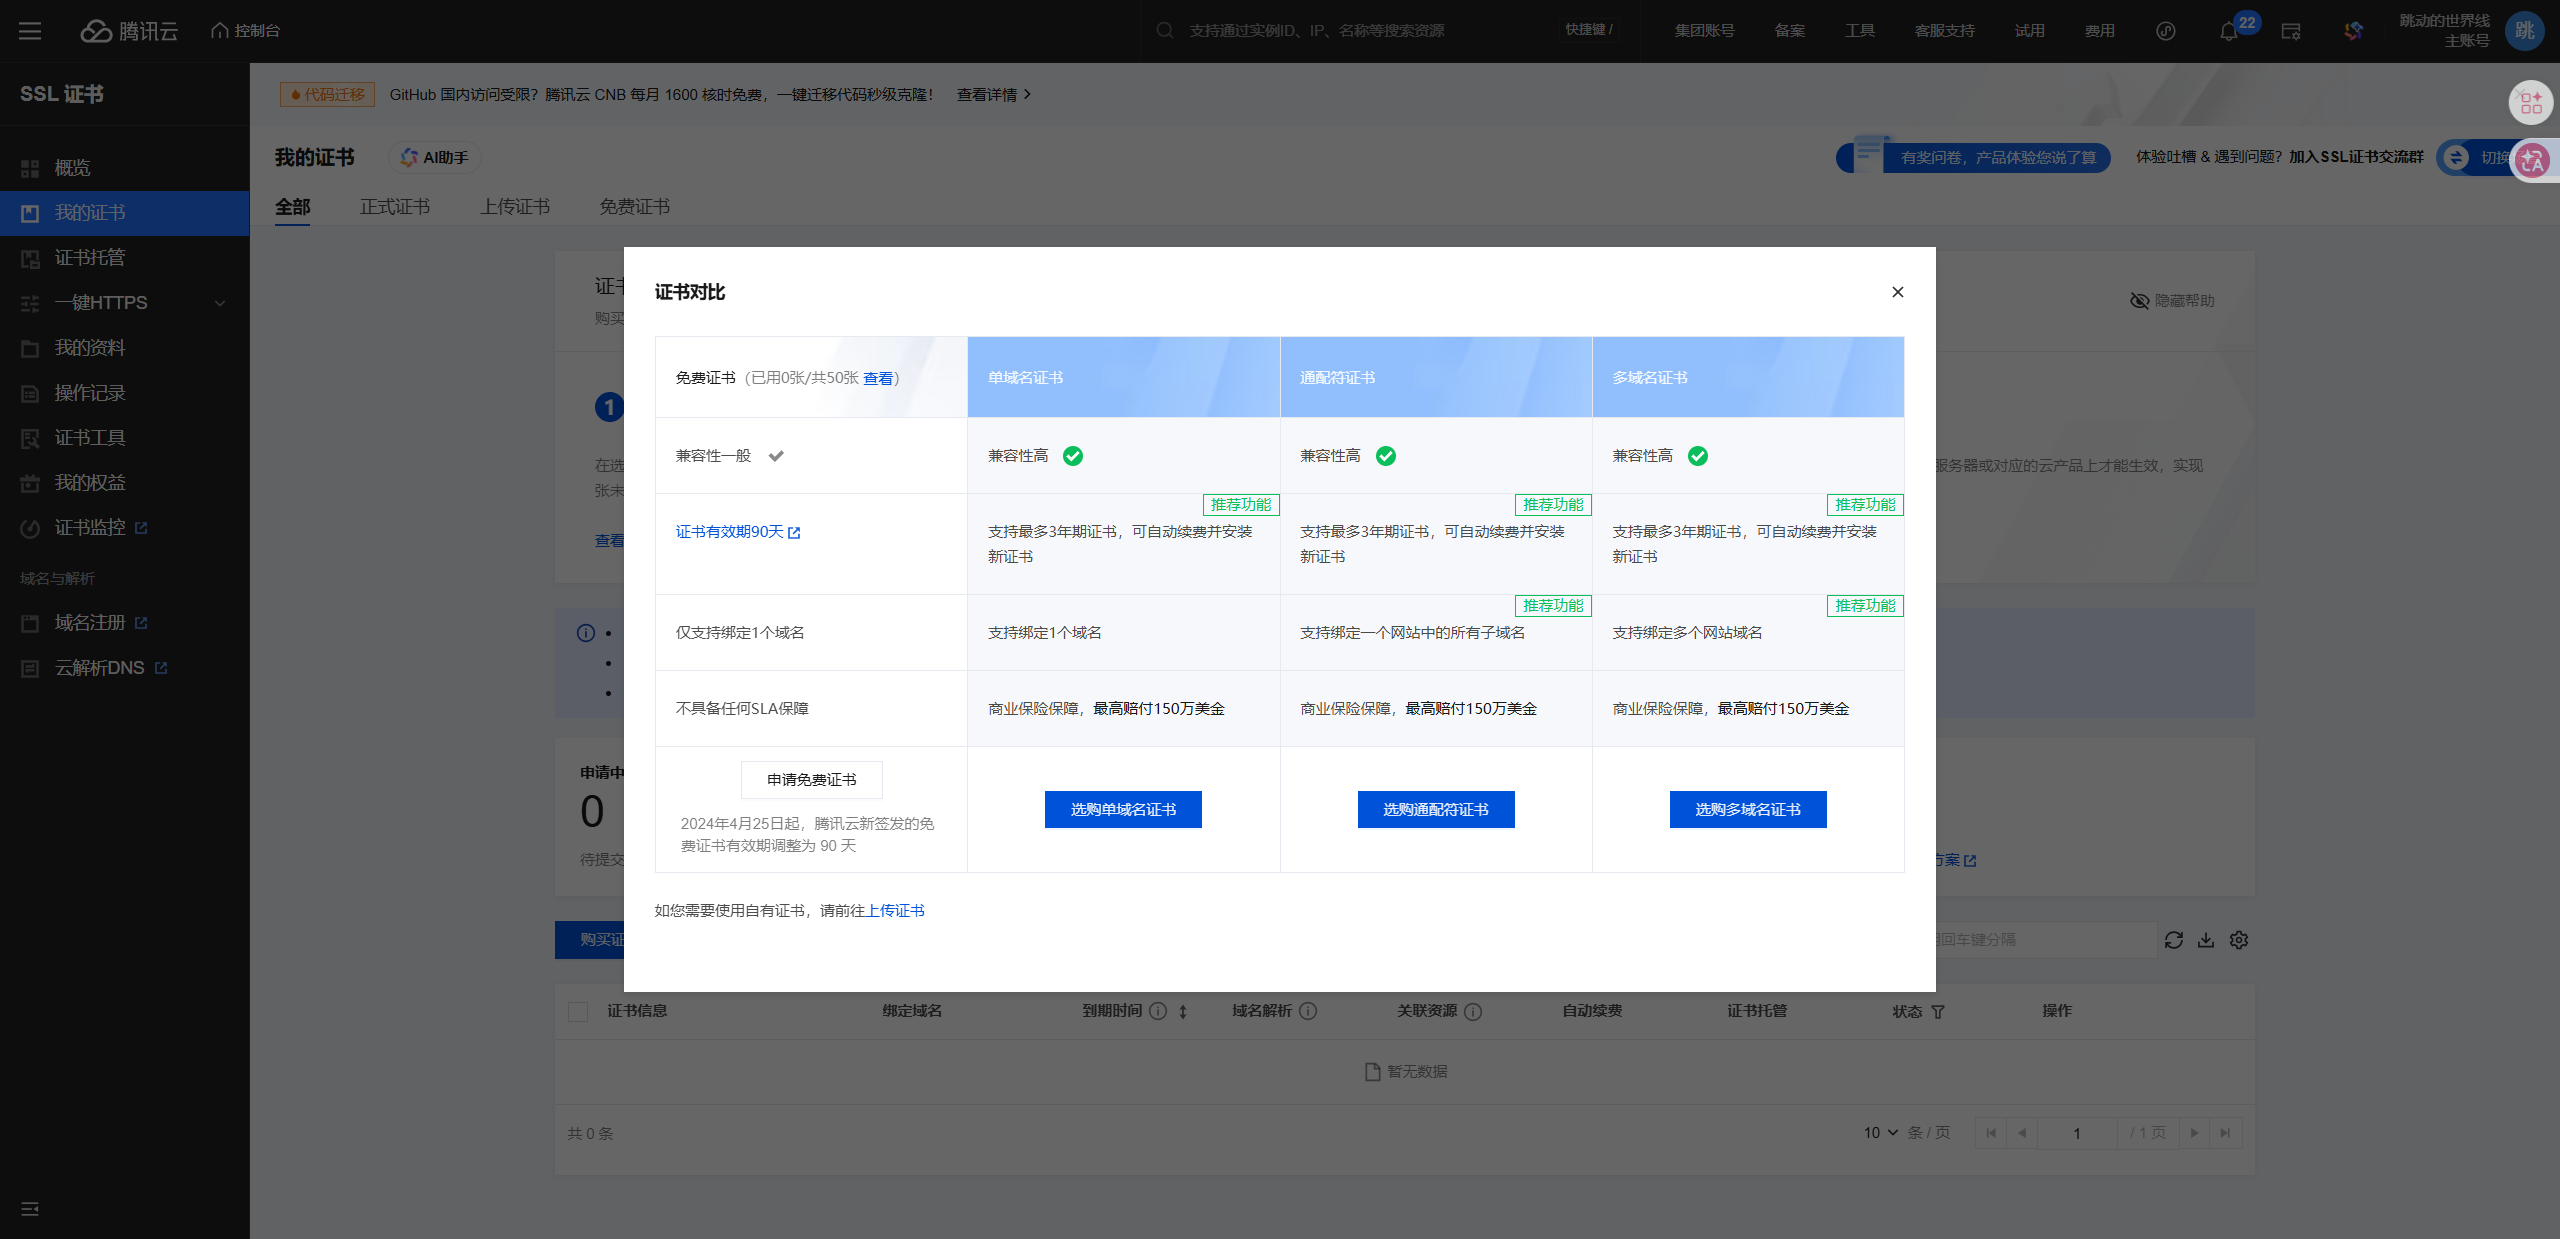Switch to the 正式证书 tab

tap(395, 207)
